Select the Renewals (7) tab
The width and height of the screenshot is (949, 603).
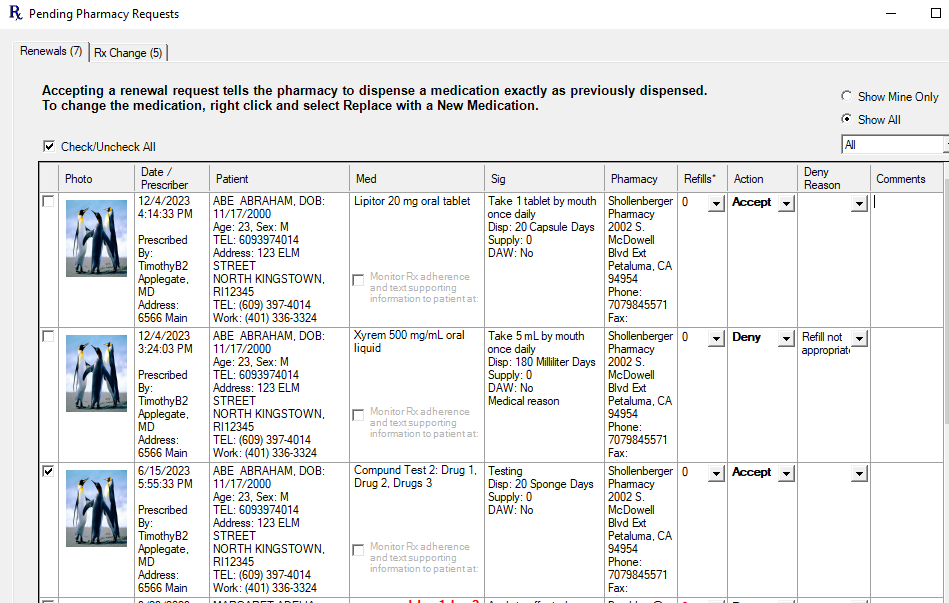pyautogui.click(x=51, y=51)
